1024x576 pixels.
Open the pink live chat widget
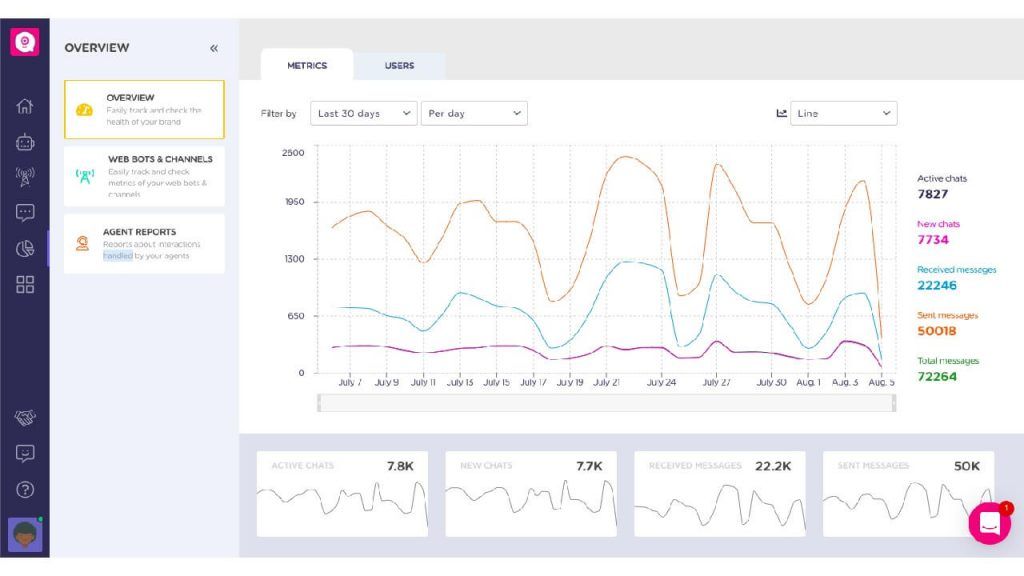[989, 523]
